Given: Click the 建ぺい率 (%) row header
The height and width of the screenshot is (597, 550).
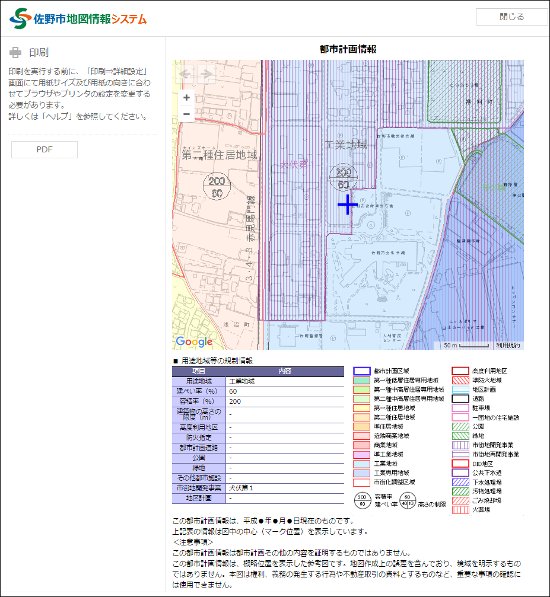Looking at the screenshot, I should pos(199,391).
